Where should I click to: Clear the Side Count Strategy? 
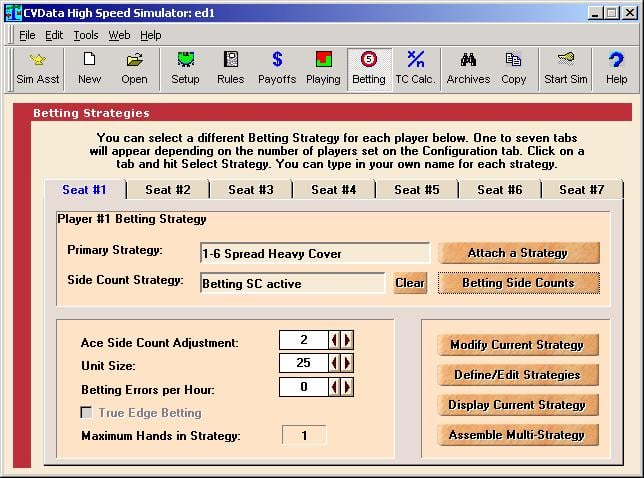410,283
